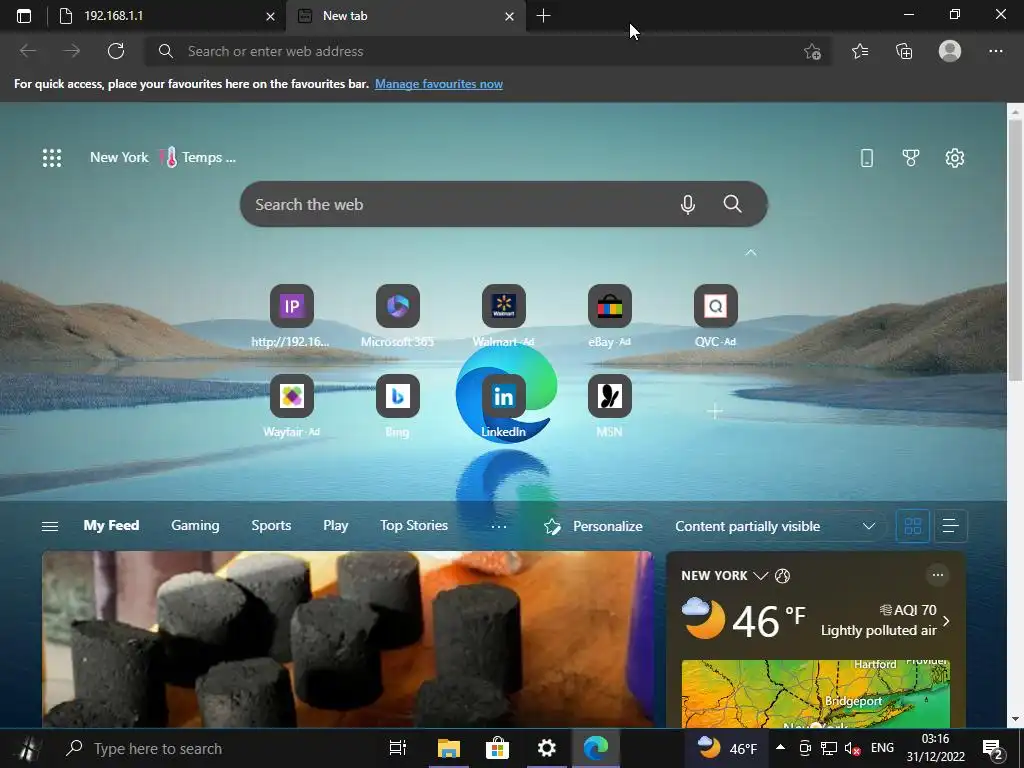Add this page to favourites star
Screen dimensions: 1024x768
812,52
